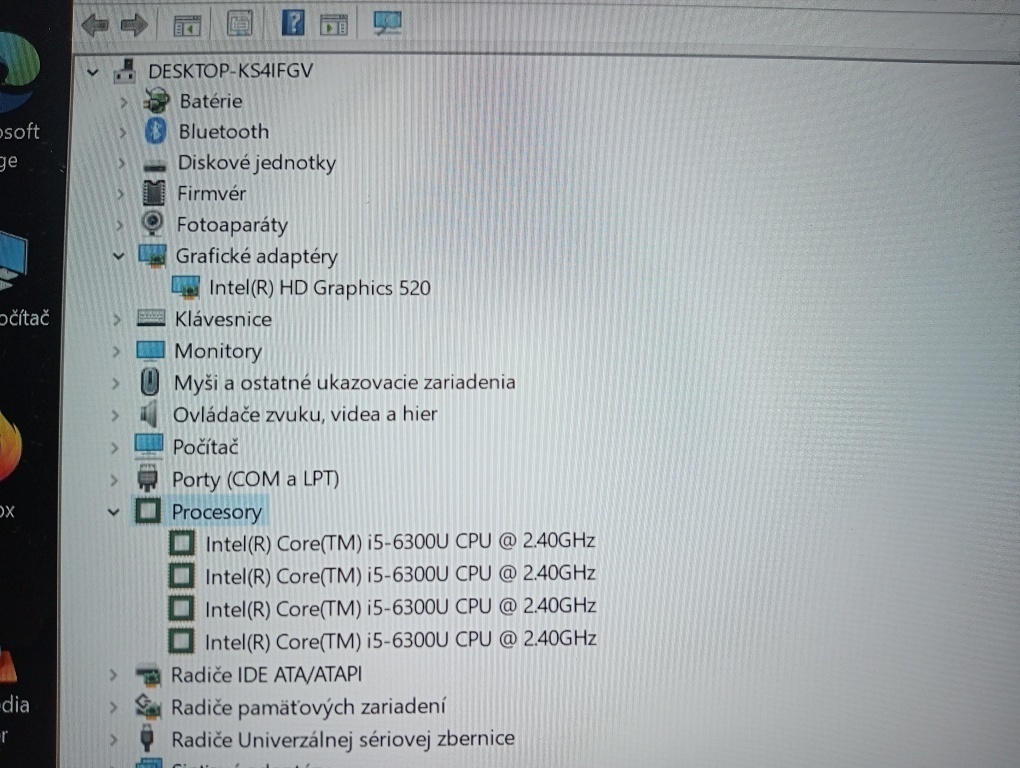Select the first Intel Core i5-6300U processor

point(400,541)
